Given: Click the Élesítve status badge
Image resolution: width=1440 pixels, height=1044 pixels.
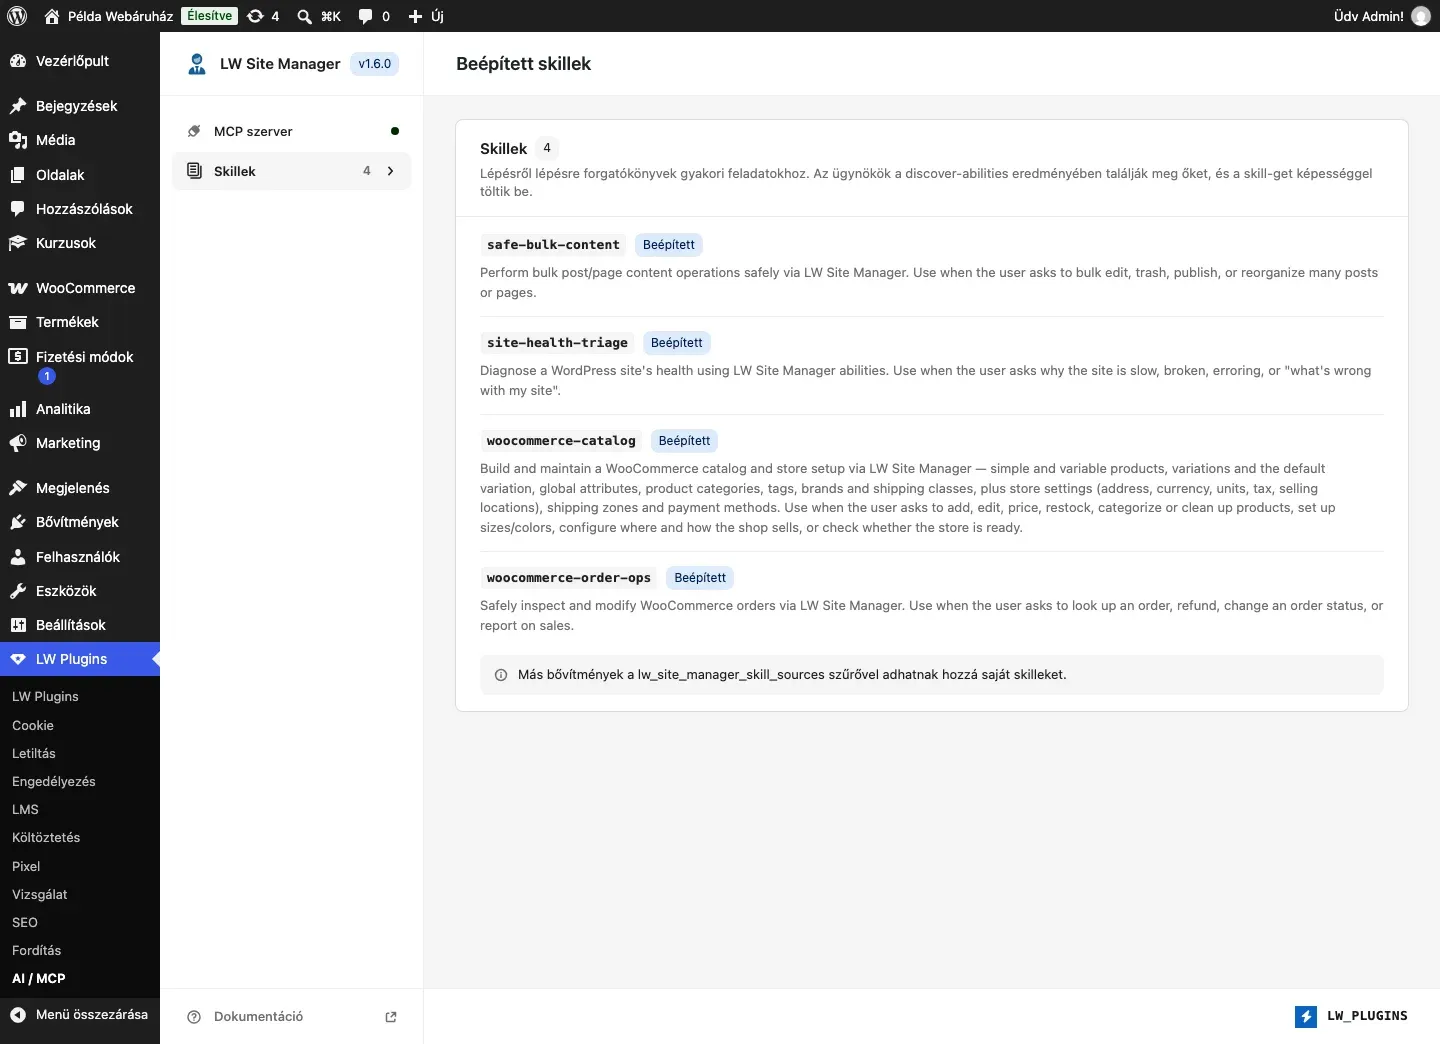Looking at the screenshot, I should click(x=209, y=16).
